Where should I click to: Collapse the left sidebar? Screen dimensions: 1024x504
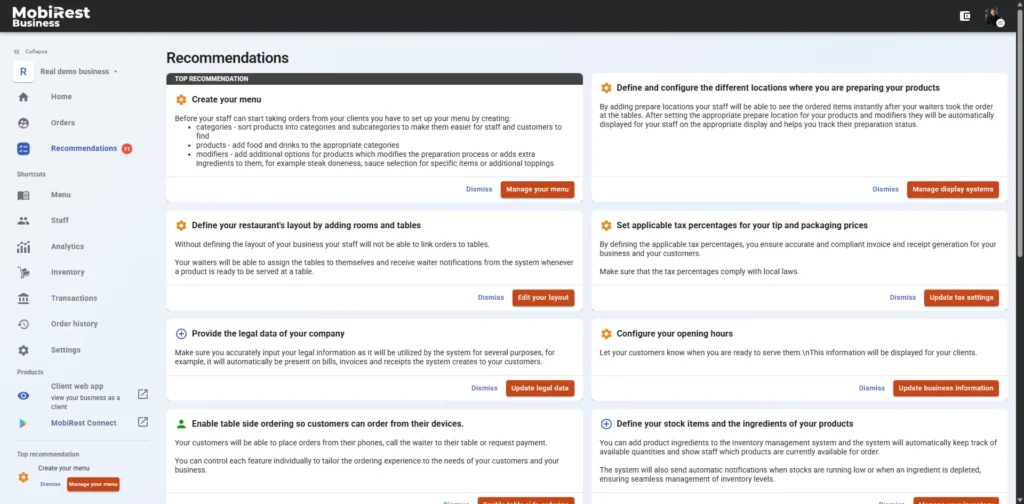[x=30, y=51]
